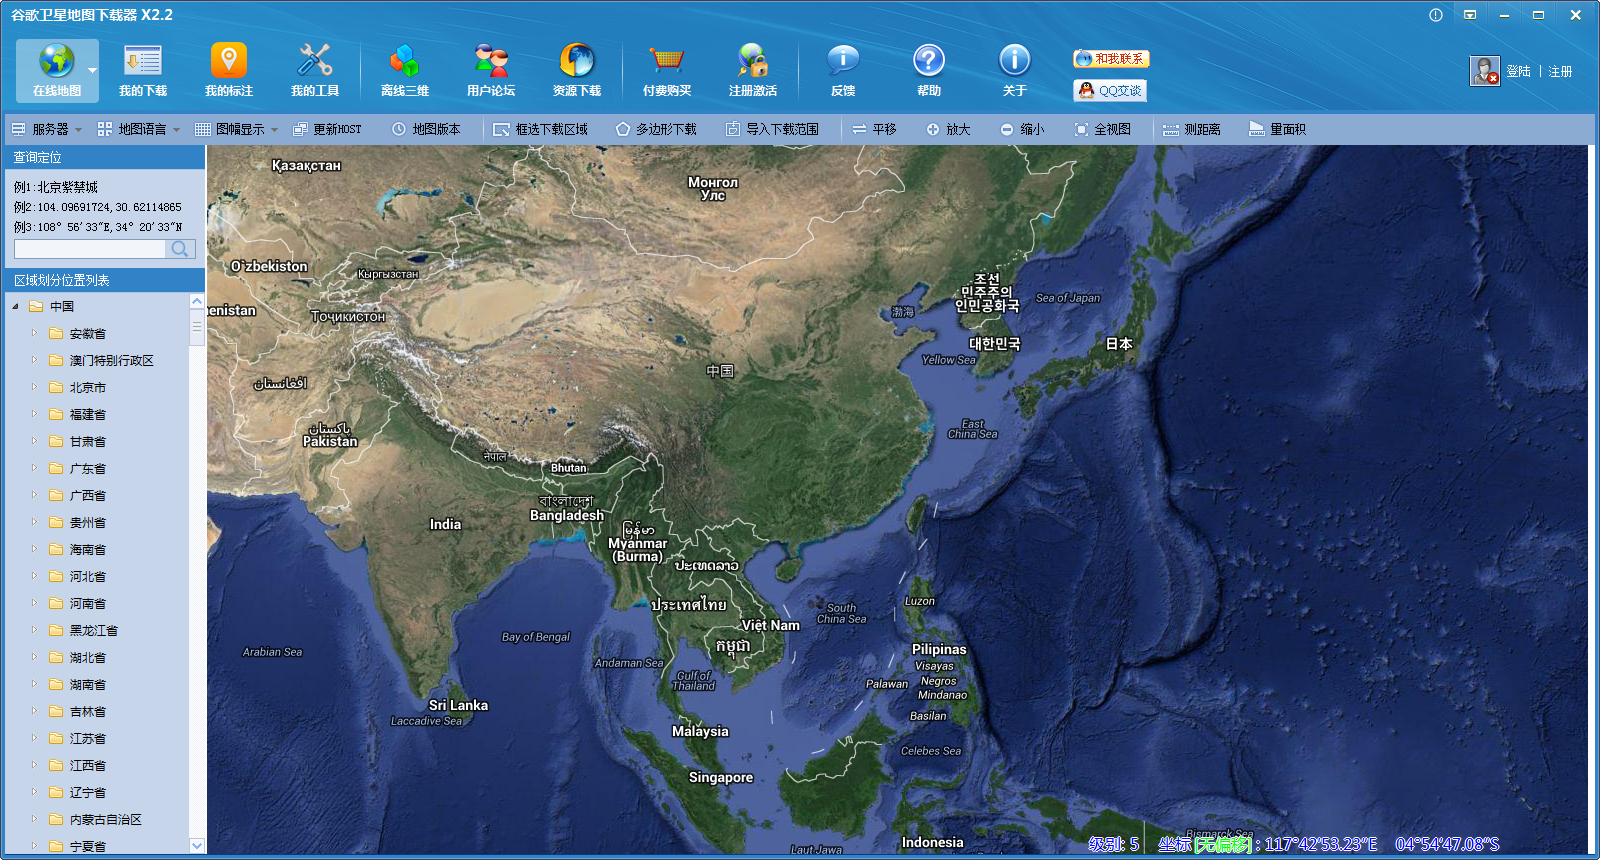This screenshot has height=860, width=1600.
Task: Select 框选下载区域 box selection tool
Action: click(x=541, y=129)
